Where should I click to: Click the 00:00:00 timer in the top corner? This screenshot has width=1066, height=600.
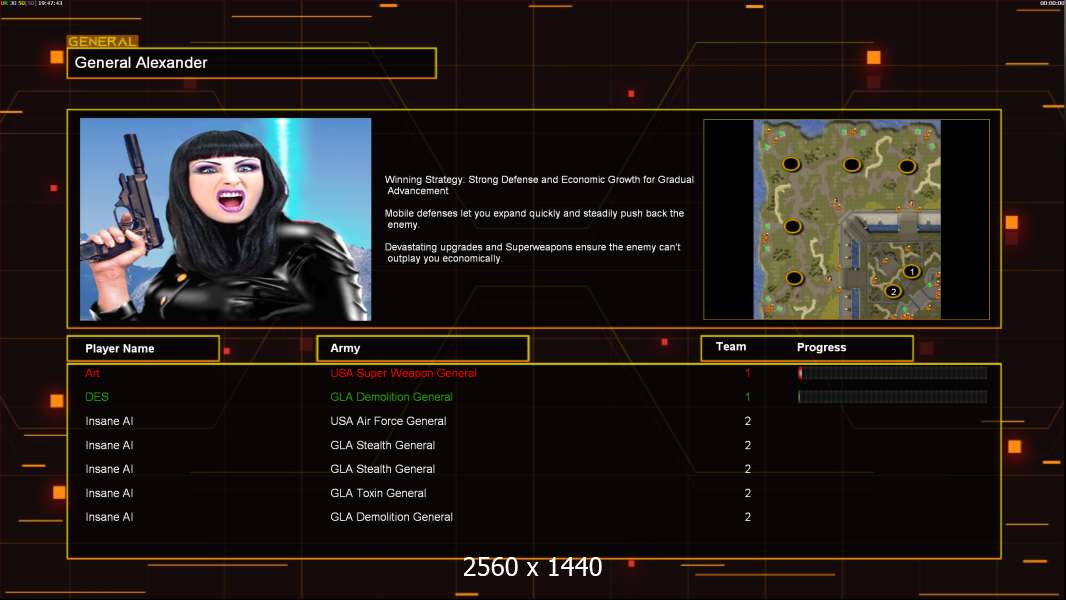[1052, 3]
